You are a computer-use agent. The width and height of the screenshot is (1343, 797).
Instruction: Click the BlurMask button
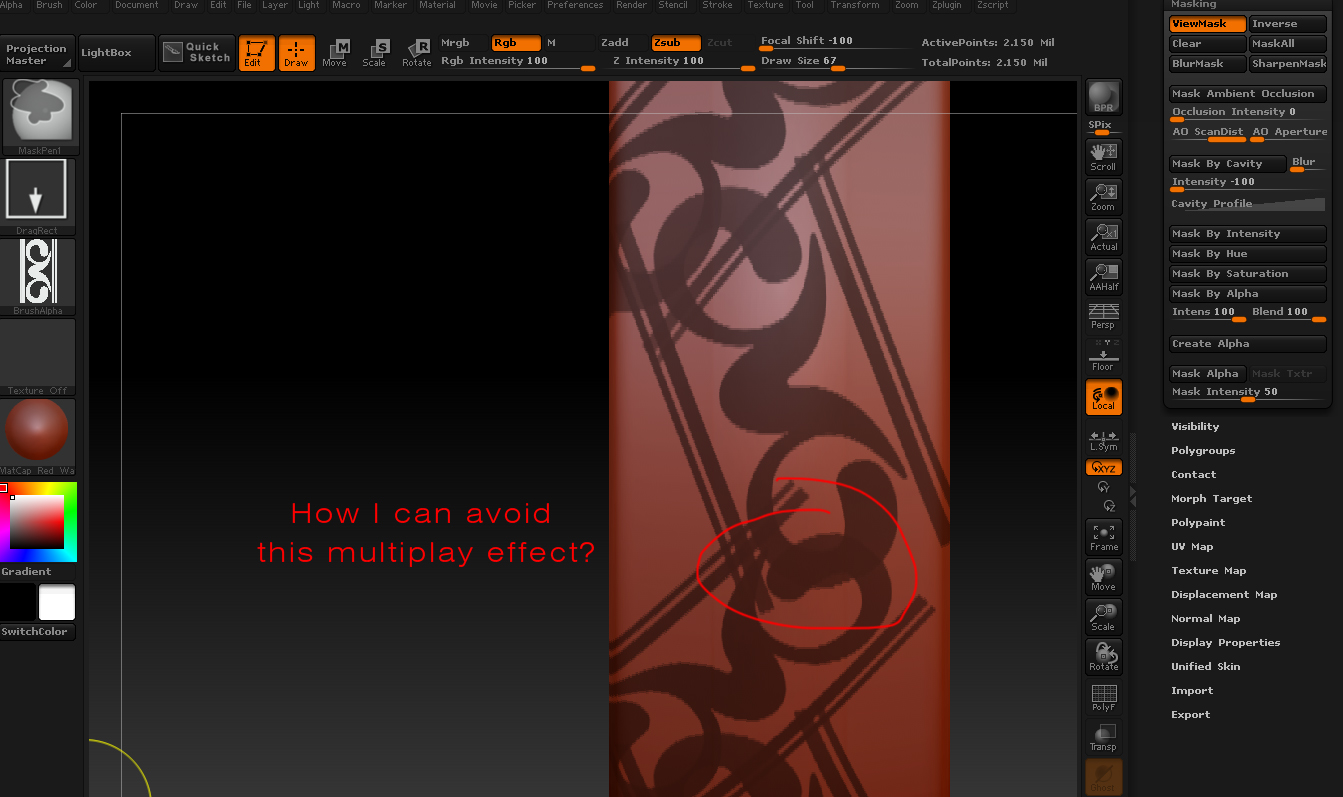tap(1208, 64)
